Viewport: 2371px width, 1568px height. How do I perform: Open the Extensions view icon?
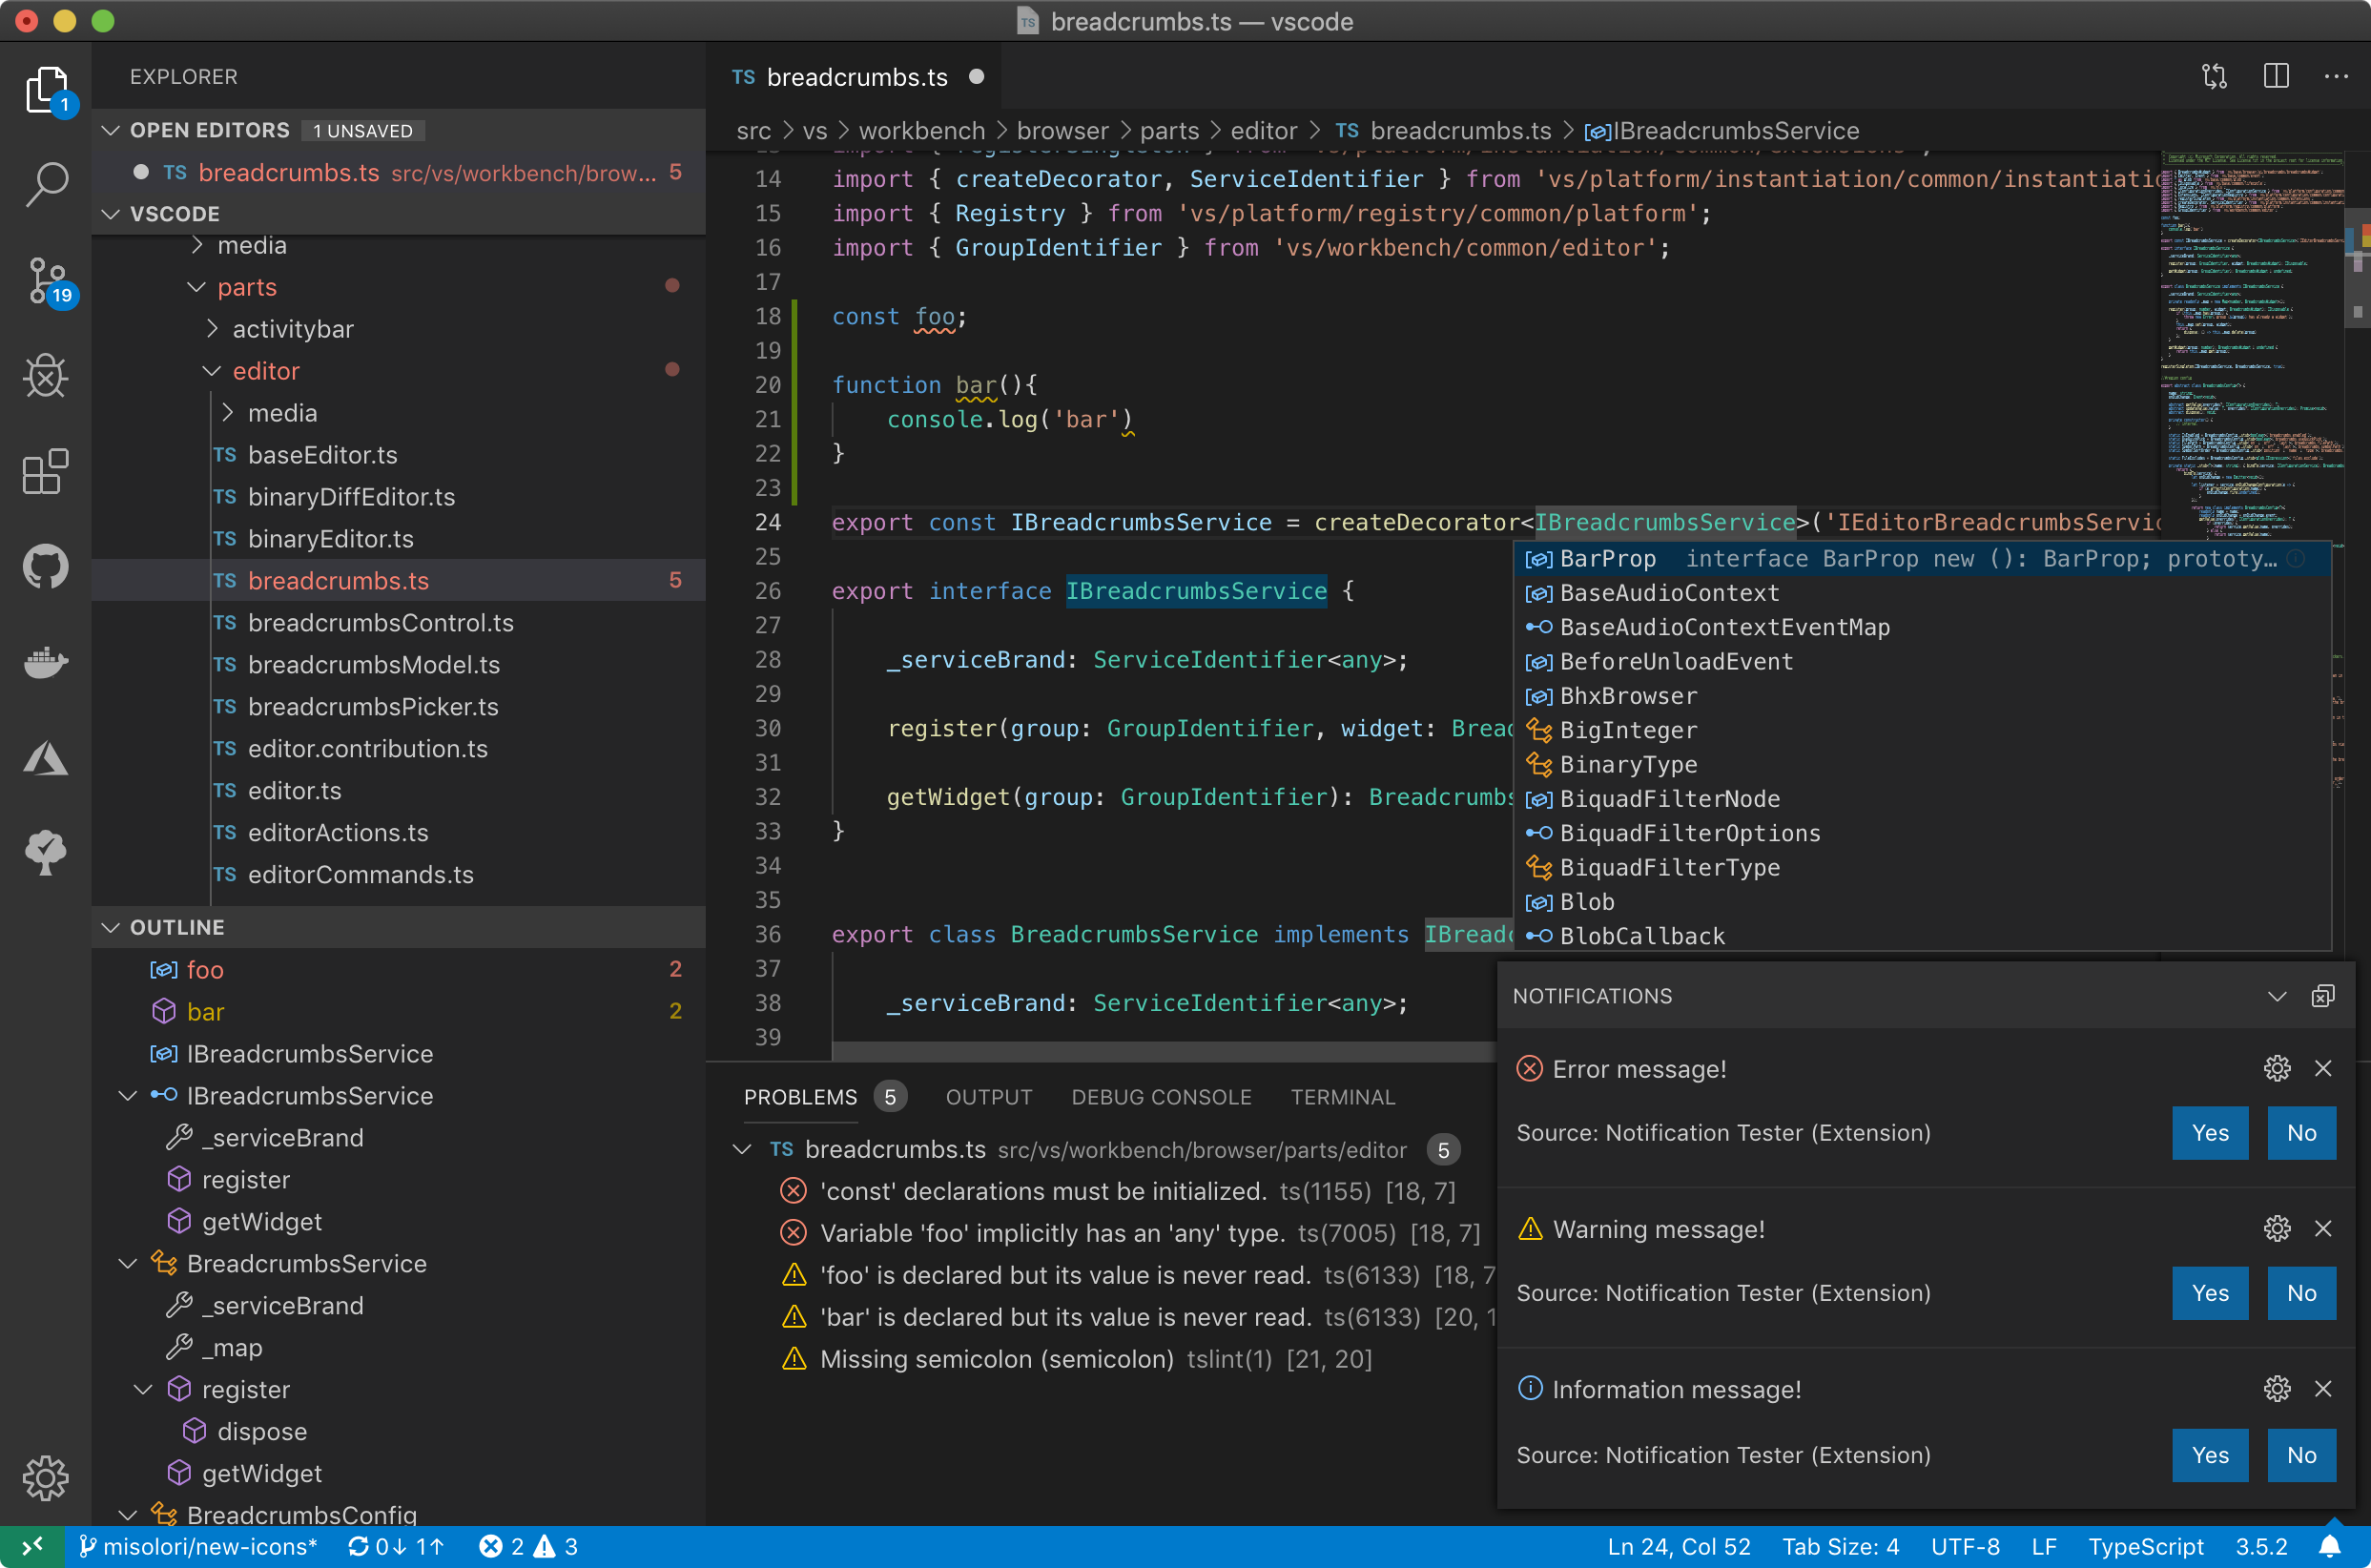46,471
